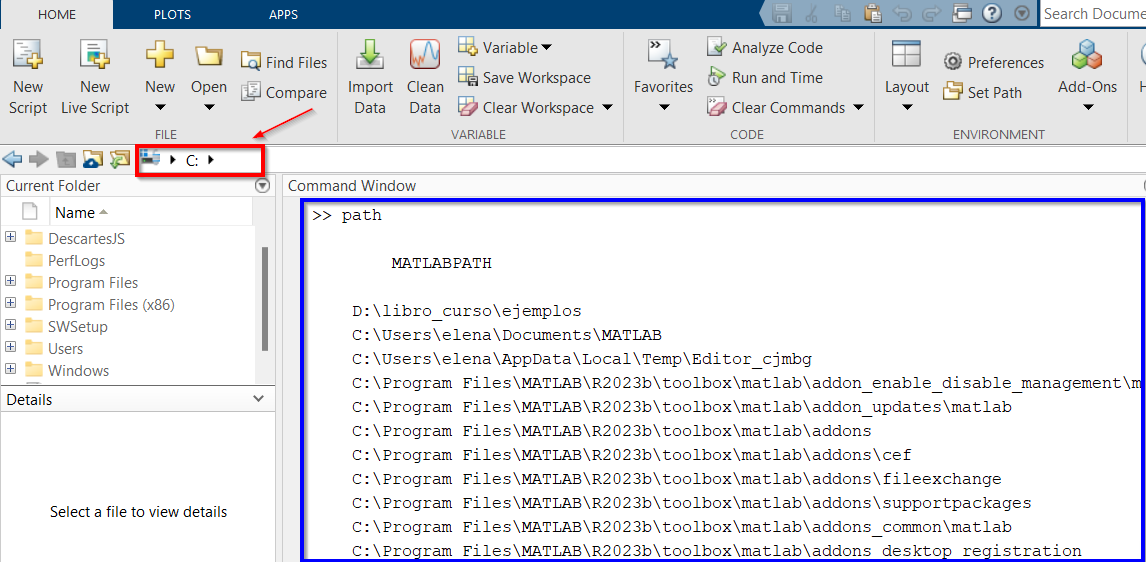Go back with the Back arrow
1146x562 pixels.
12,159
